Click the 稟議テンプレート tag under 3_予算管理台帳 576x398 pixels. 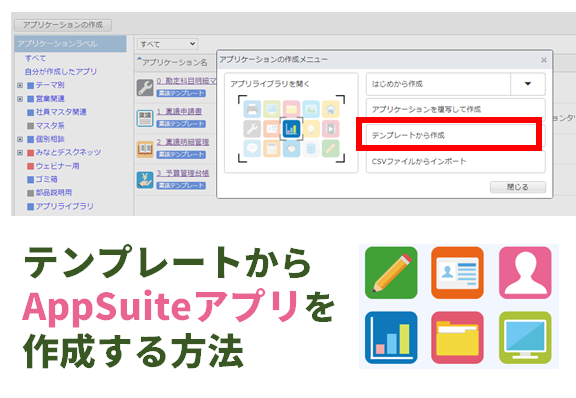click(x=181, y=186)
